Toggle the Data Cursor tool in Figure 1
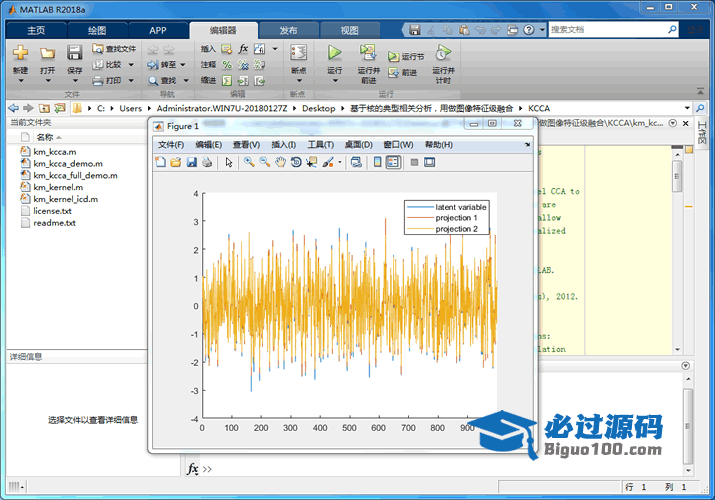The width and height of the screenshot is (715, 500). click(x=311, y=162)
